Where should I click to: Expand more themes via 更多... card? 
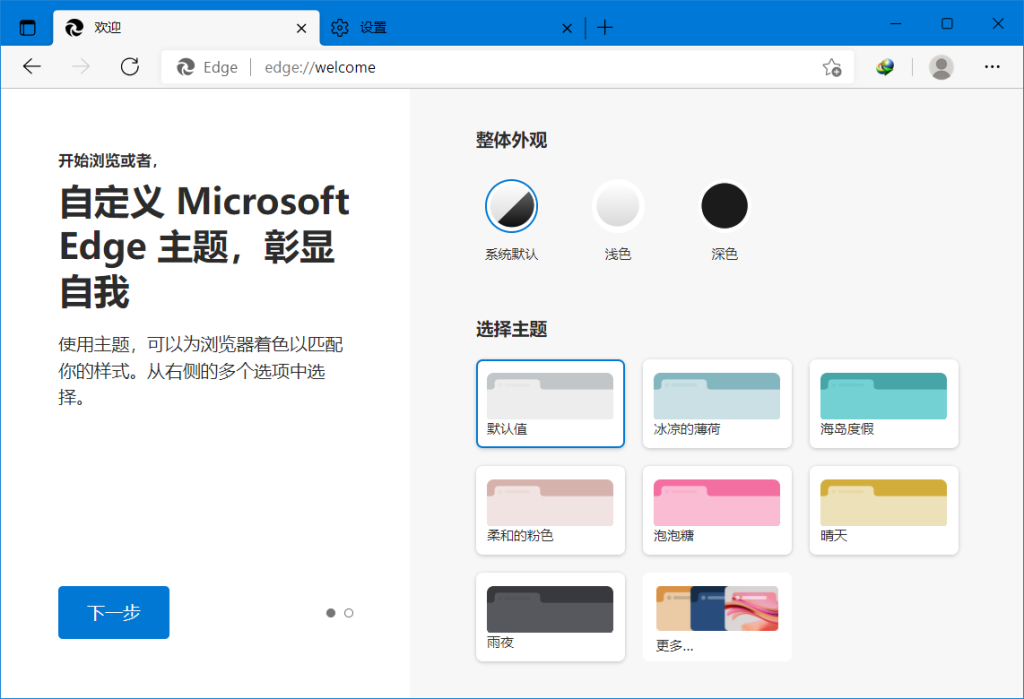pyautogui.click(x=716, y=617)
